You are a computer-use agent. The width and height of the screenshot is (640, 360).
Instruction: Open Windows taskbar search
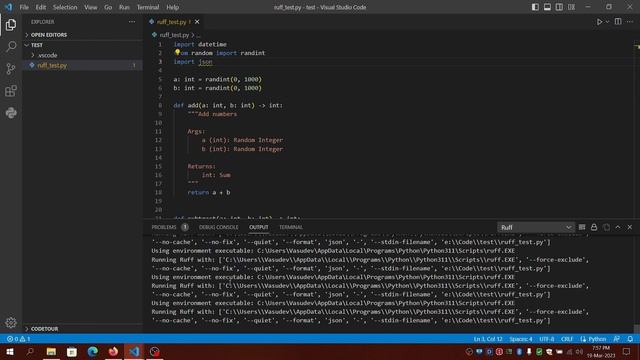pos(30,351)
